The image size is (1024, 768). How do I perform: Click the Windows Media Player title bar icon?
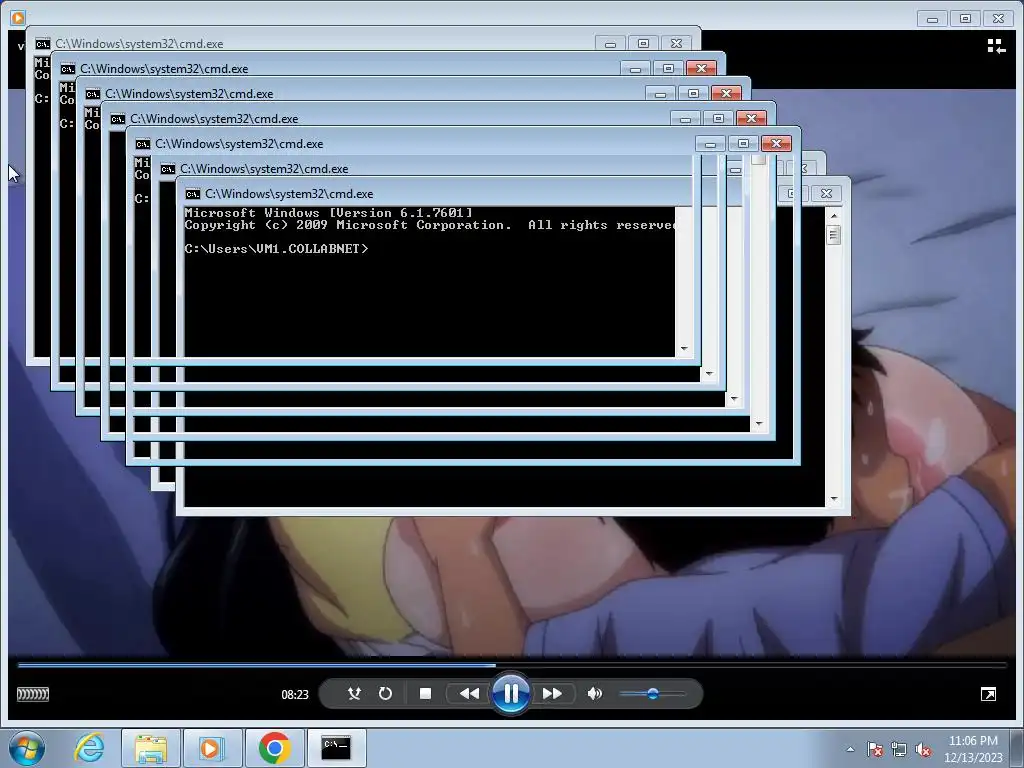[x=18, y=18]
